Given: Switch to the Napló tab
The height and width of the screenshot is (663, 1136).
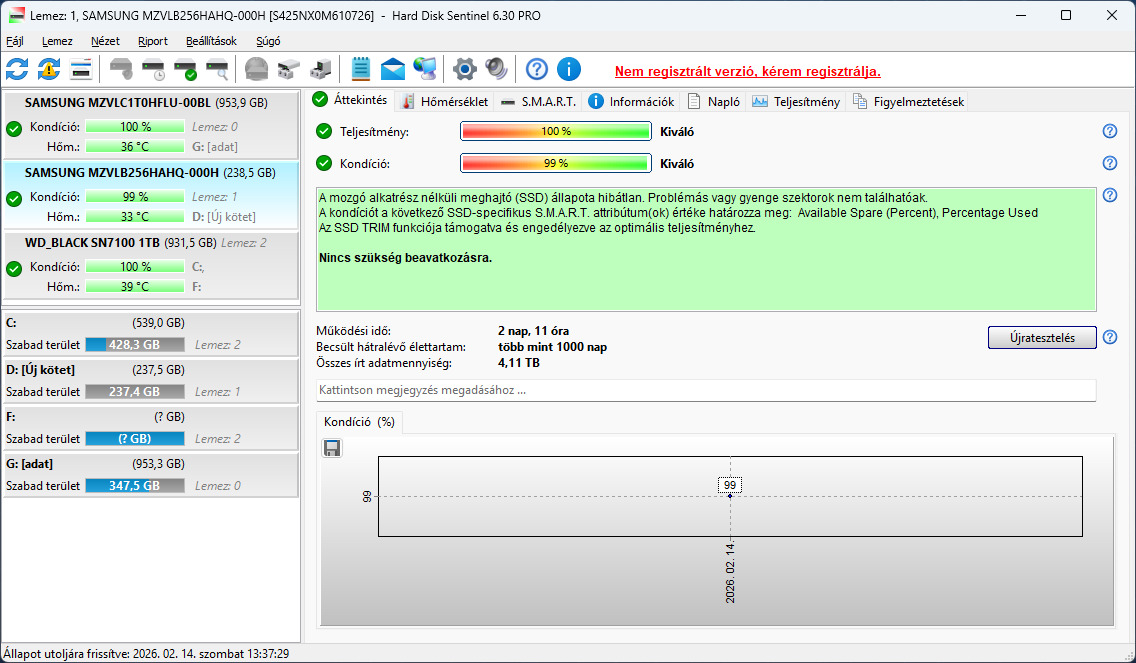Looking at the screenshot, I should pos(714,101).
